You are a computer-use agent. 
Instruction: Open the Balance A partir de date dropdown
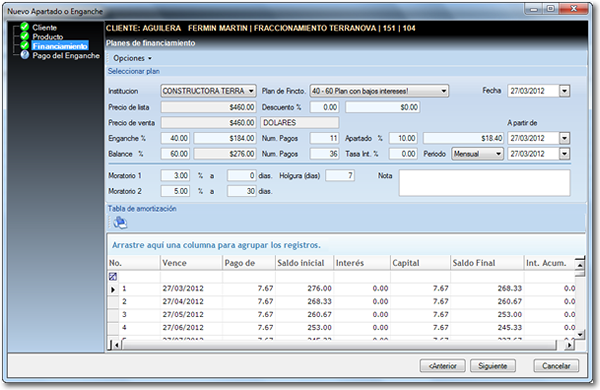[564, 154]
